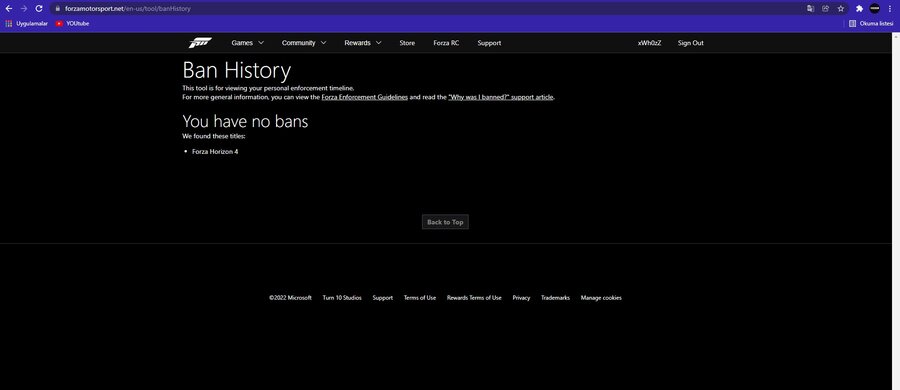This screenshot has width=900, height=390.
Task: Open the Privacy footer link
Action: (521, 298)
